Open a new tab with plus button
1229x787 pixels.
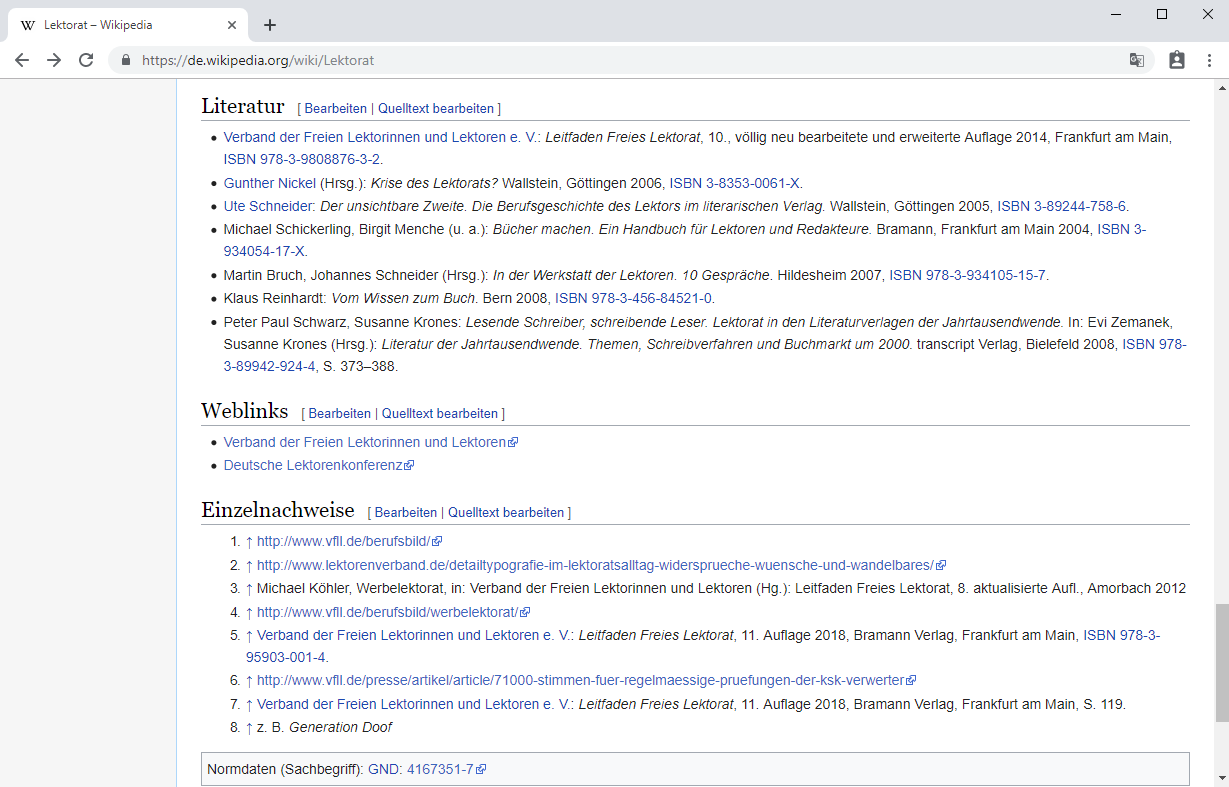tap(270, 25)
